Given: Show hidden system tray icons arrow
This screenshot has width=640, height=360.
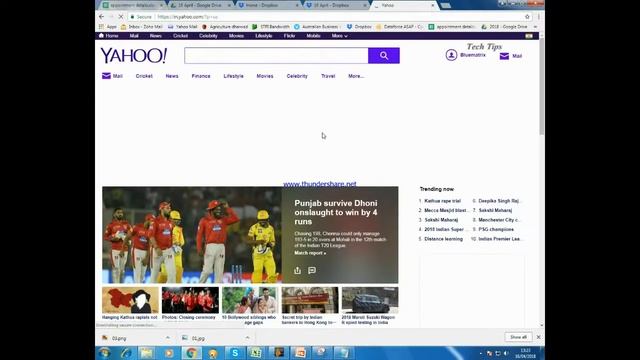Looking at the screenshot, I should click(481, 353).
